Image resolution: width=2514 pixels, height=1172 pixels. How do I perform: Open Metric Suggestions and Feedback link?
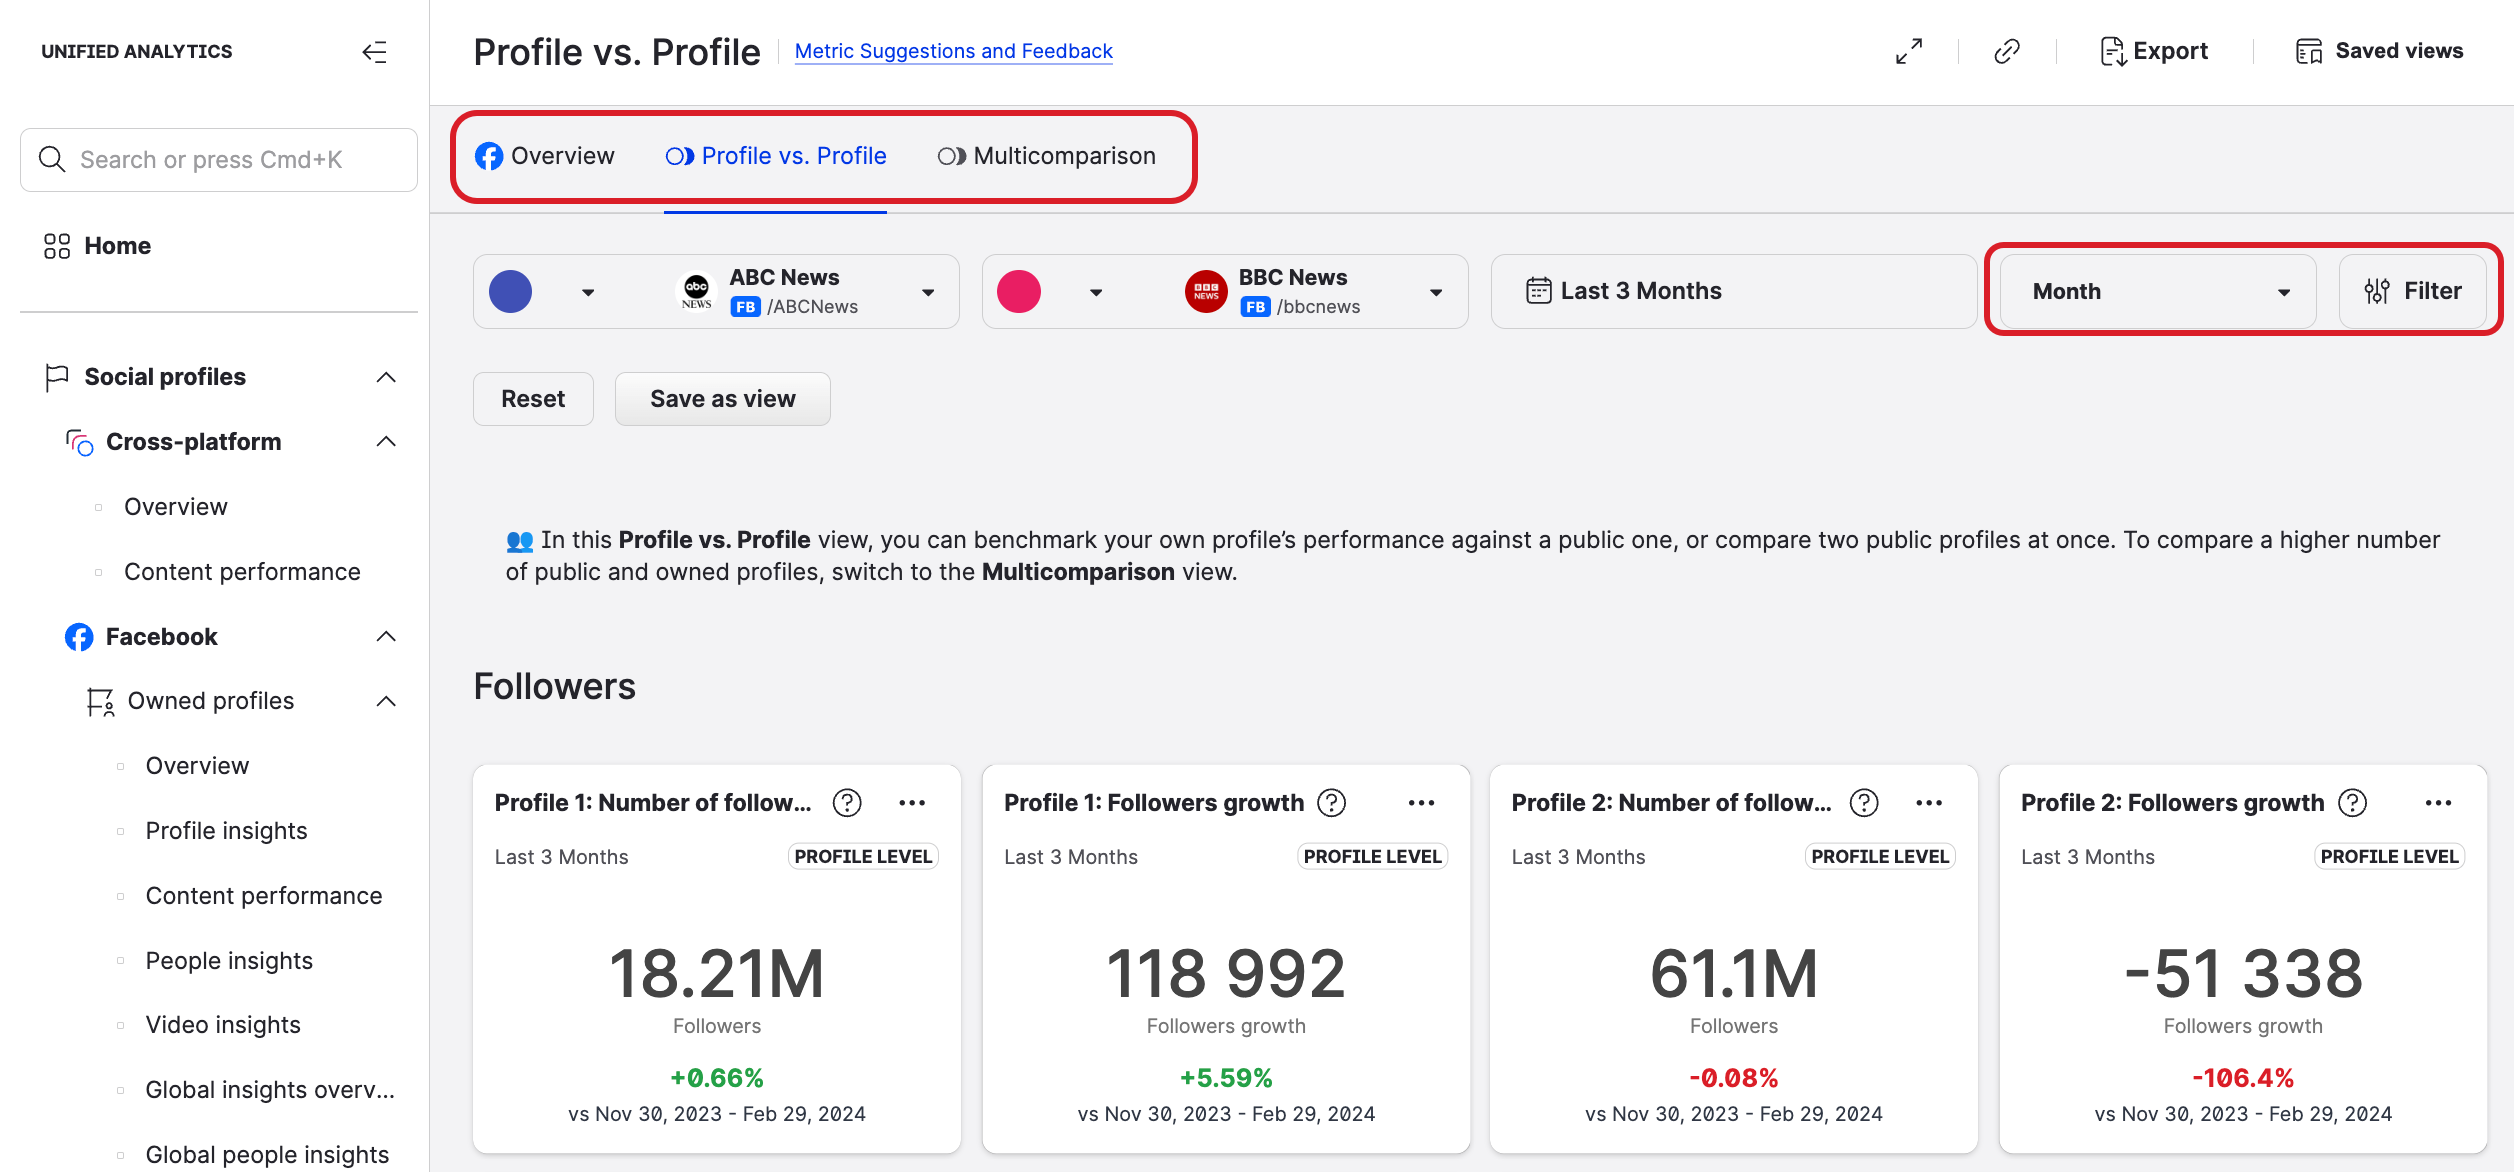click(953, 51)
